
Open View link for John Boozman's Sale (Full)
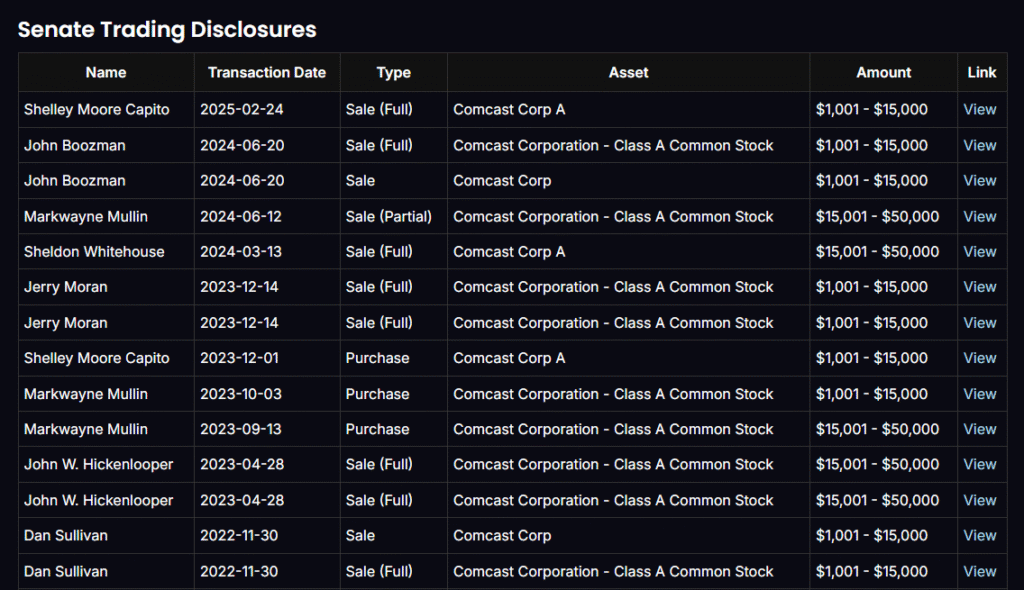[979, 145]
